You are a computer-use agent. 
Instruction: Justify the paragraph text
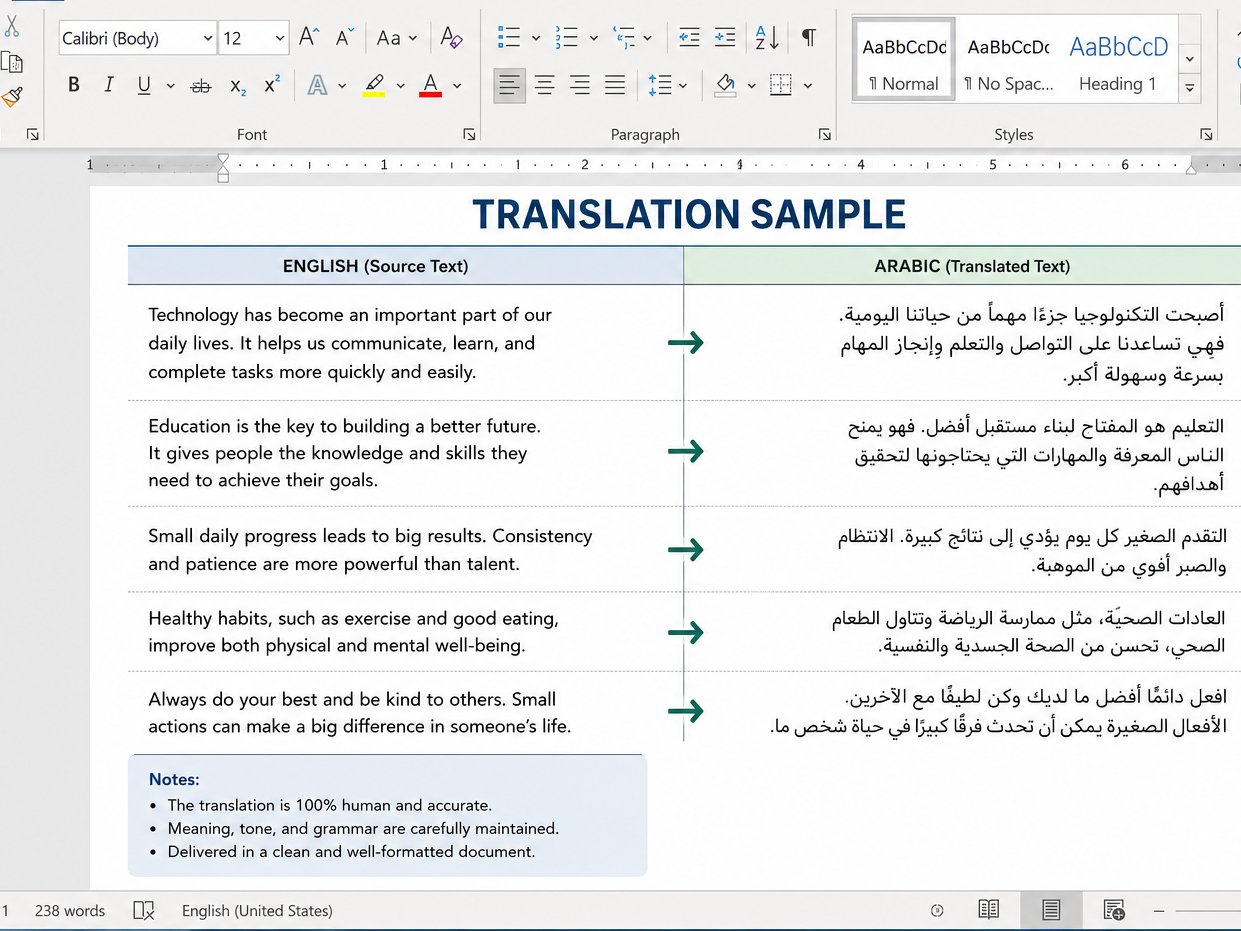[x=615, y=86]
